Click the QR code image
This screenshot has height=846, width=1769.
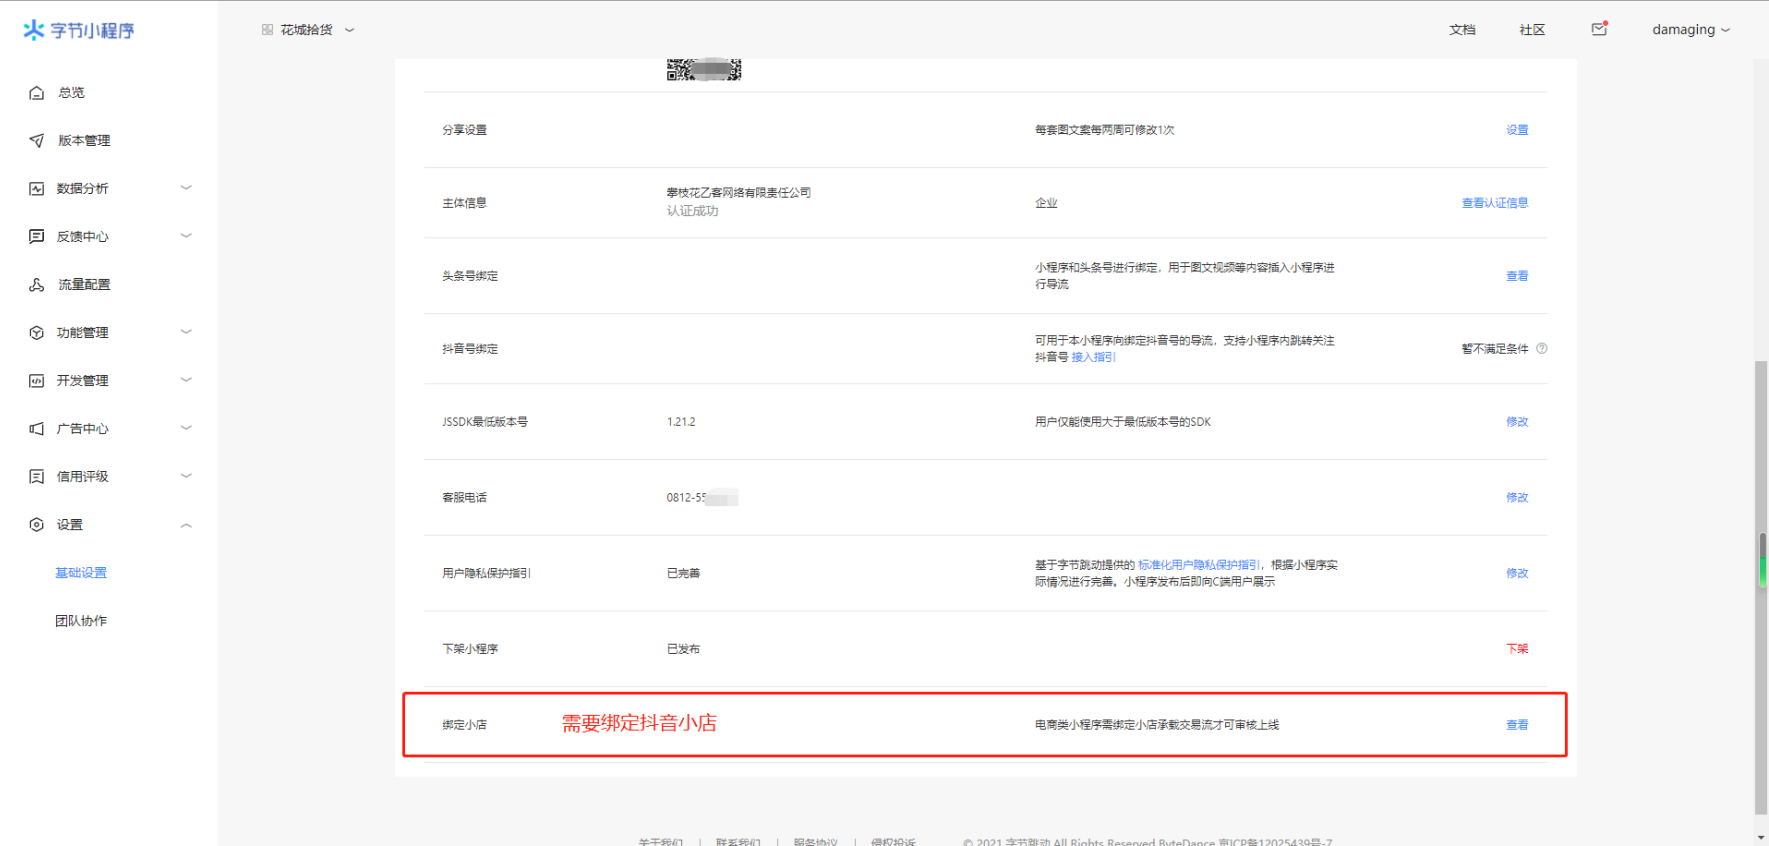704,69
